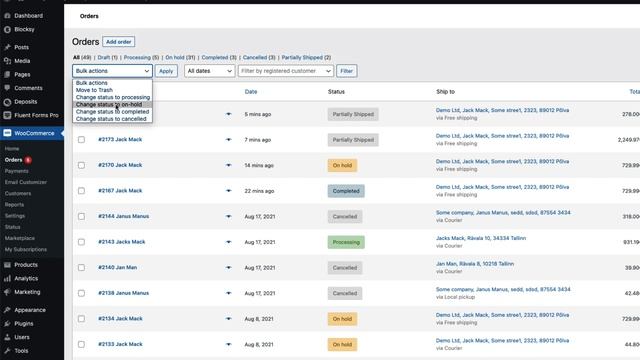Image resolution: width=640 pixels, height=360 pixels.
Task: Click the preview eye icon for order #2173
Action: tap(228, 140)
